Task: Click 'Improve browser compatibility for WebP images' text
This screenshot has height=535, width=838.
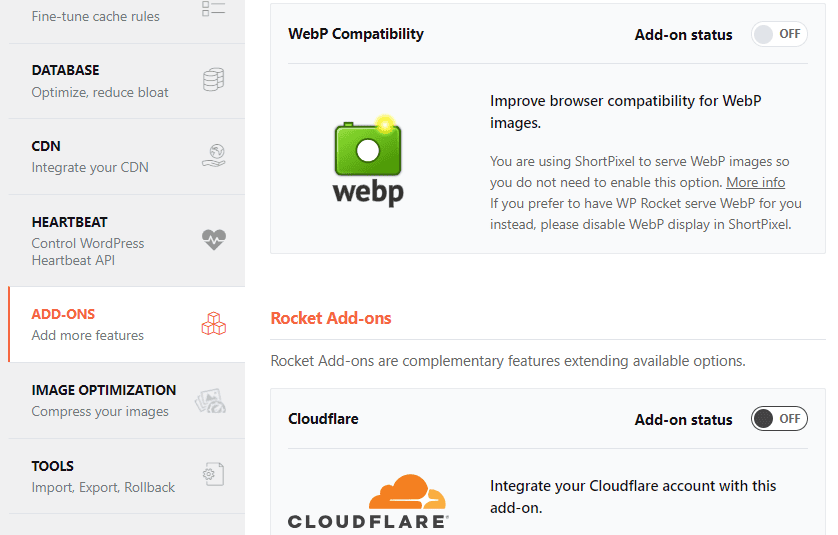Action: [626, 112]
